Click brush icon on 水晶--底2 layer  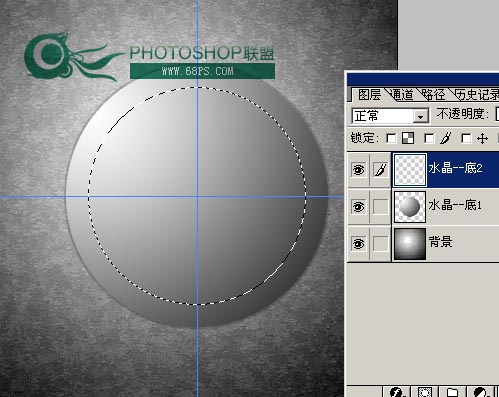tap(380, 170)
